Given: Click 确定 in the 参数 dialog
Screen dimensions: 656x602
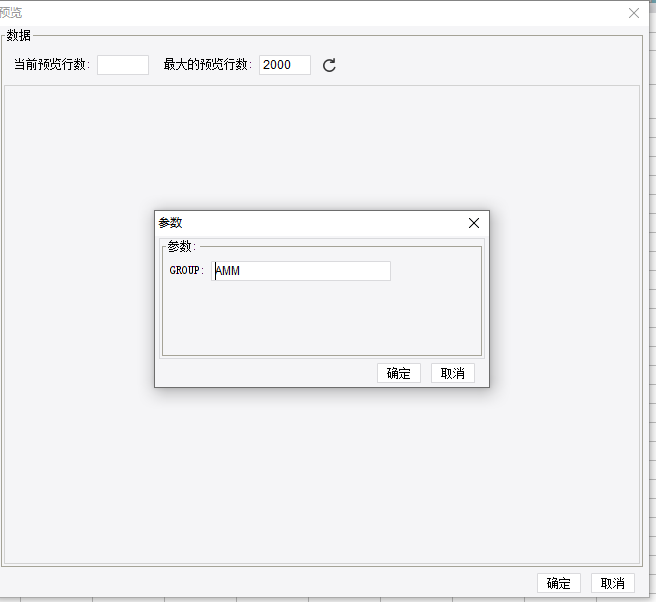Looking at the screenshot, I should click(399, 373).
